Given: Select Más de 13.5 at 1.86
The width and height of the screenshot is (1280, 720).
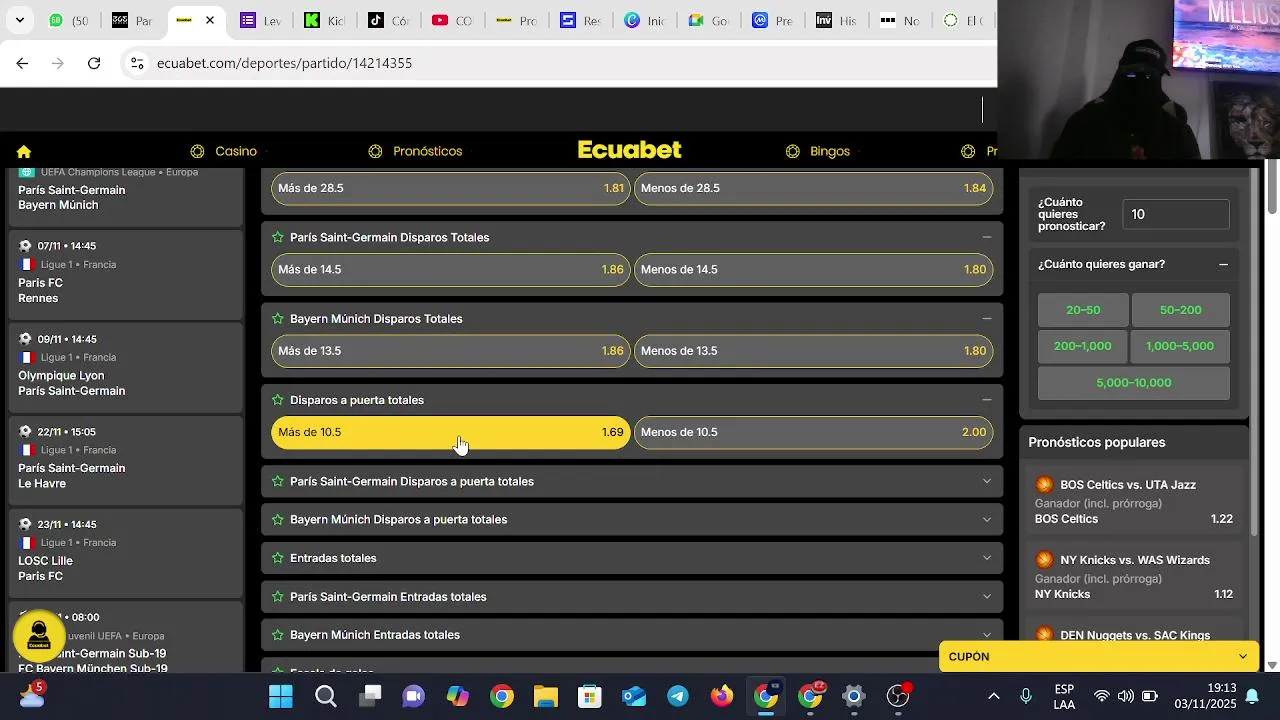Looking at the screenshot, I should (x=451, y=351).
